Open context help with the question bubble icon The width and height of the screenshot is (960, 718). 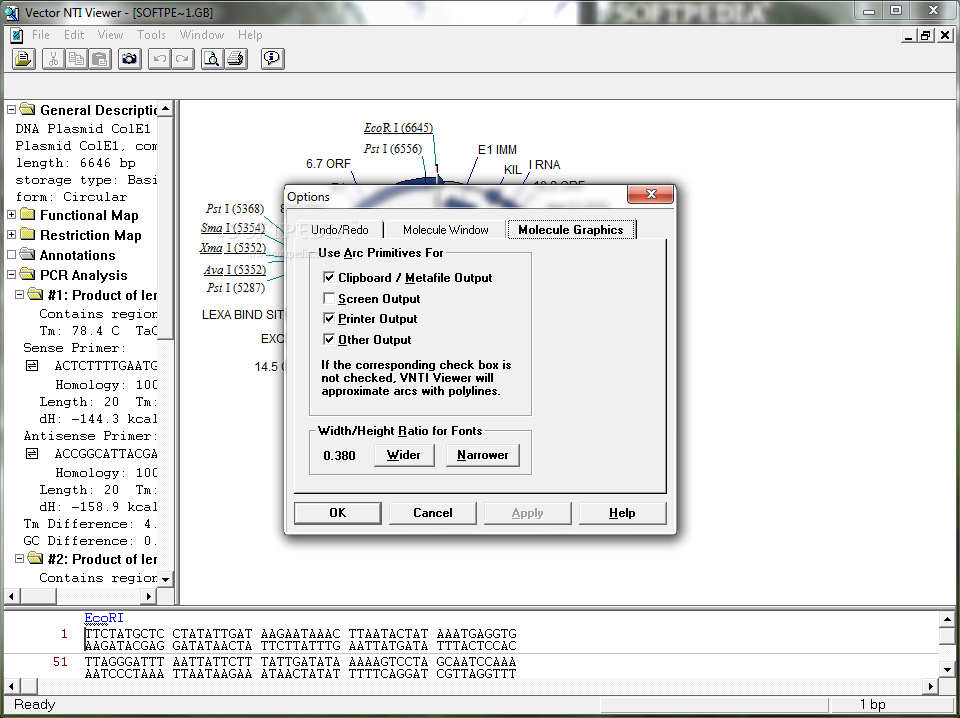[272, 58]
